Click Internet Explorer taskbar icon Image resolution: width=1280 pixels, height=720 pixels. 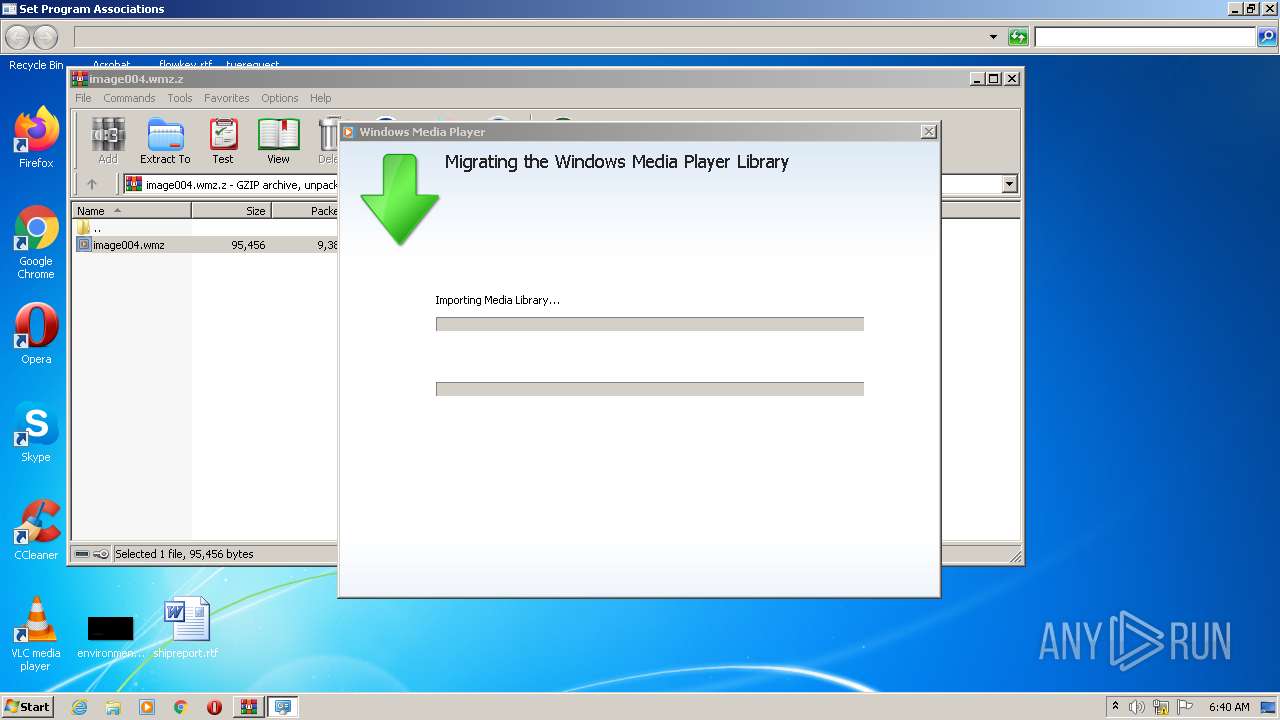pos(79,707)
